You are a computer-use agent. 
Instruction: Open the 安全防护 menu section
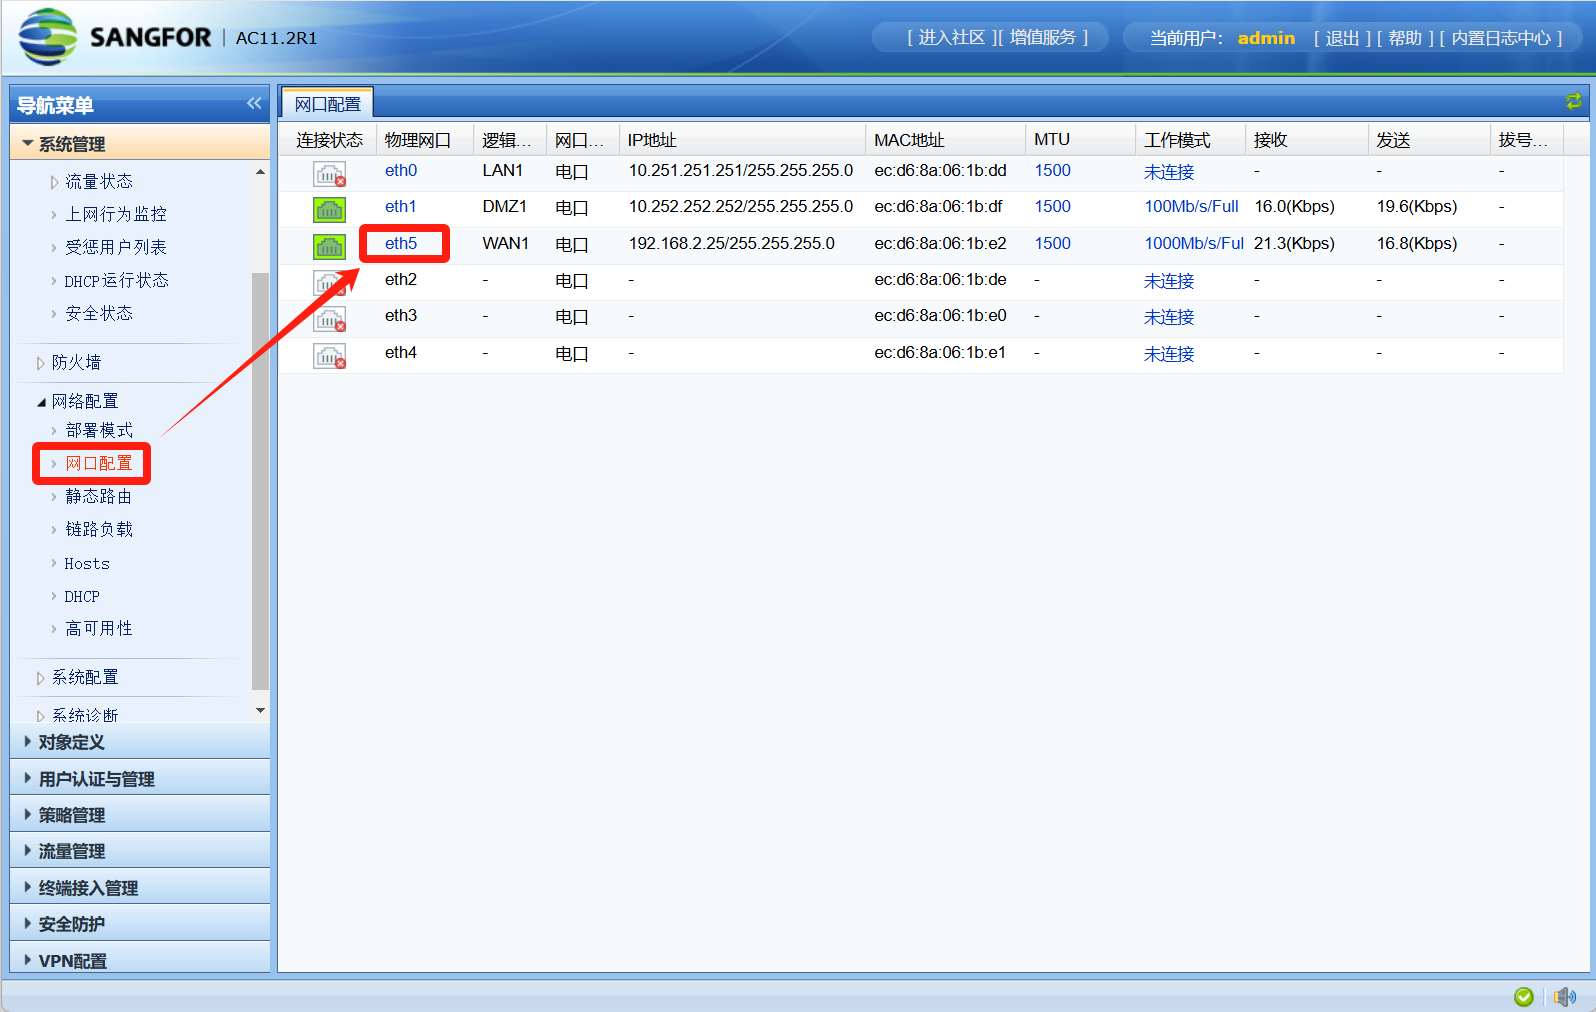[x=71, y=924]
